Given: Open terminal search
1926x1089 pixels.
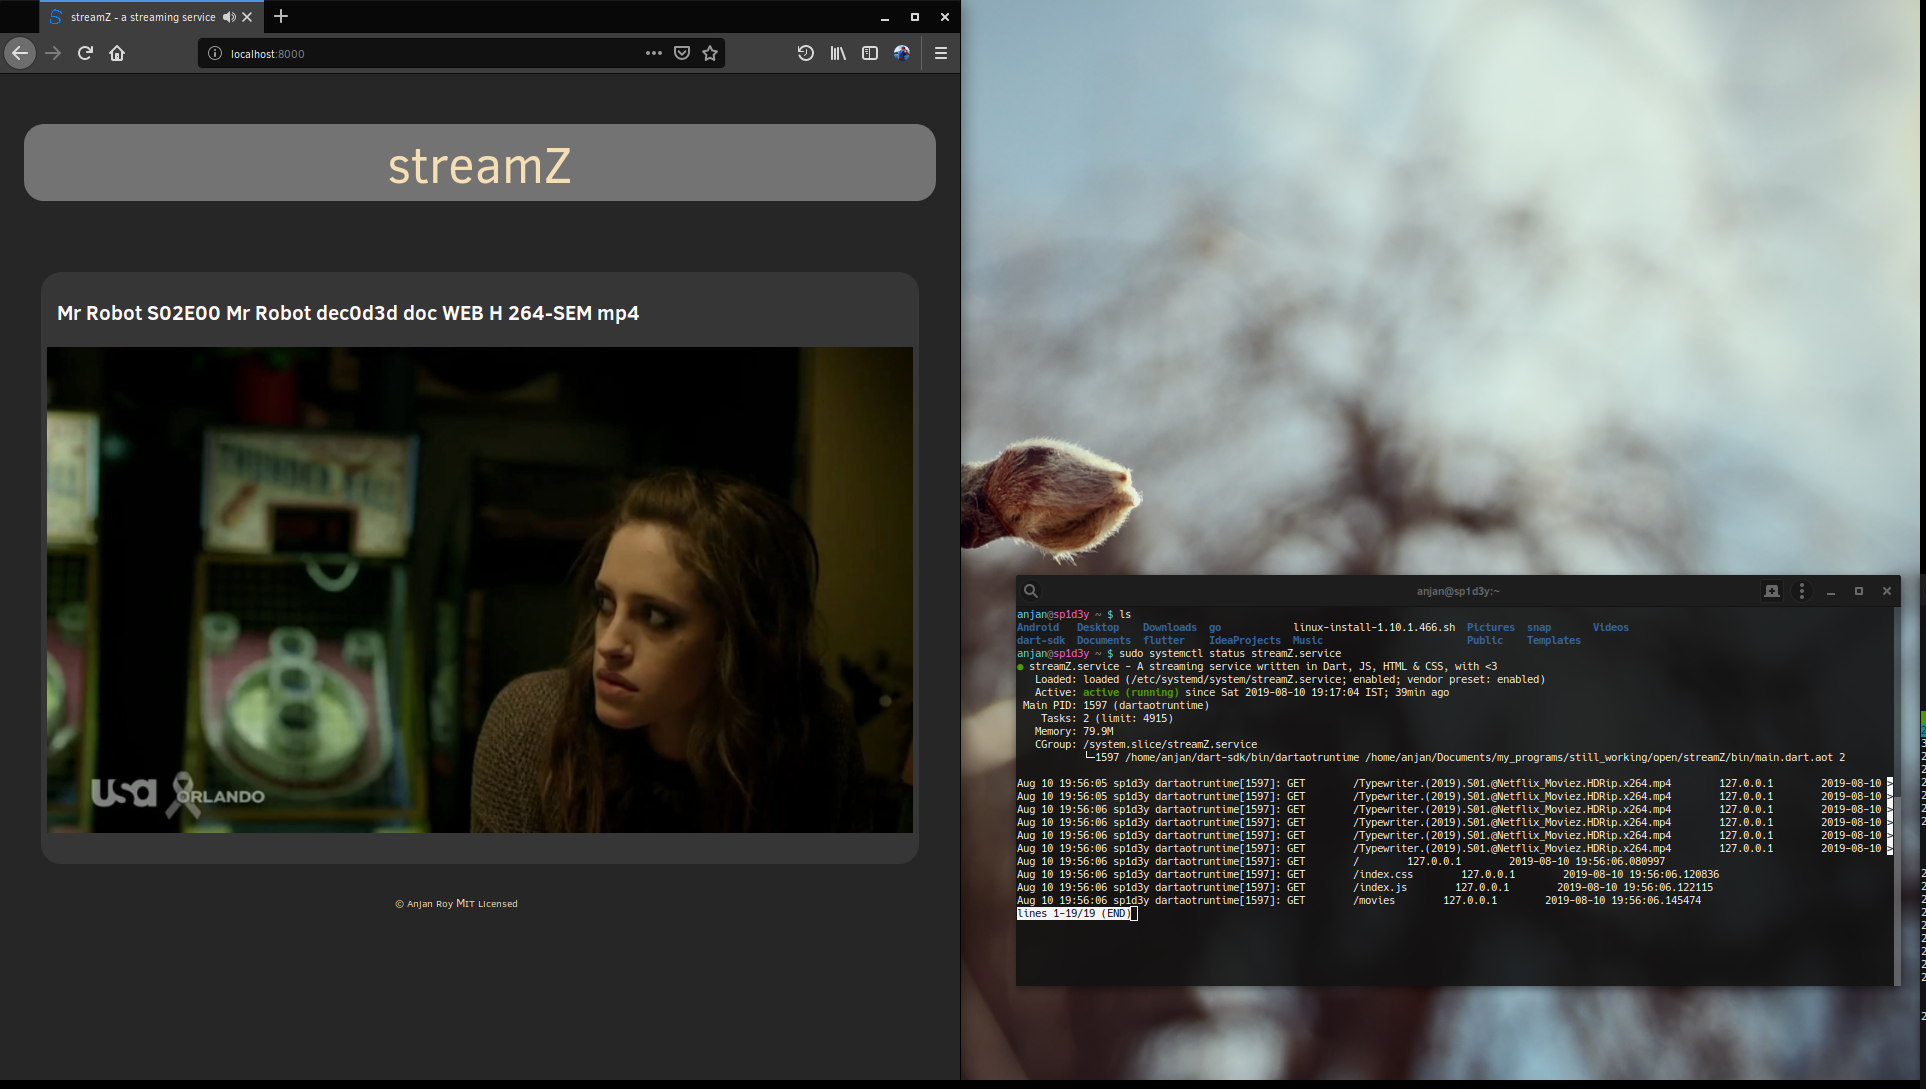Looking at the screenshot, I should 1031,591.
